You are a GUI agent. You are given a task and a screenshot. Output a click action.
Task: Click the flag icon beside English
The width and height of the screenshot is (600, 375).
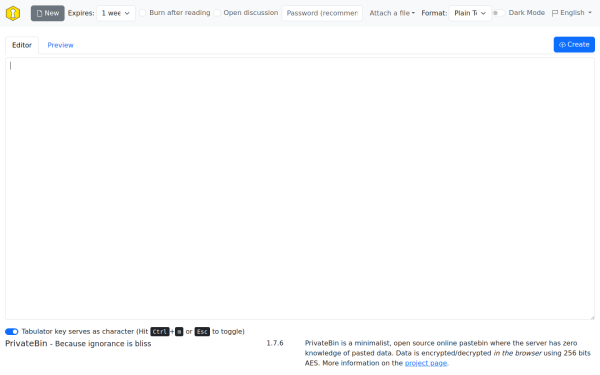point(555,13)
